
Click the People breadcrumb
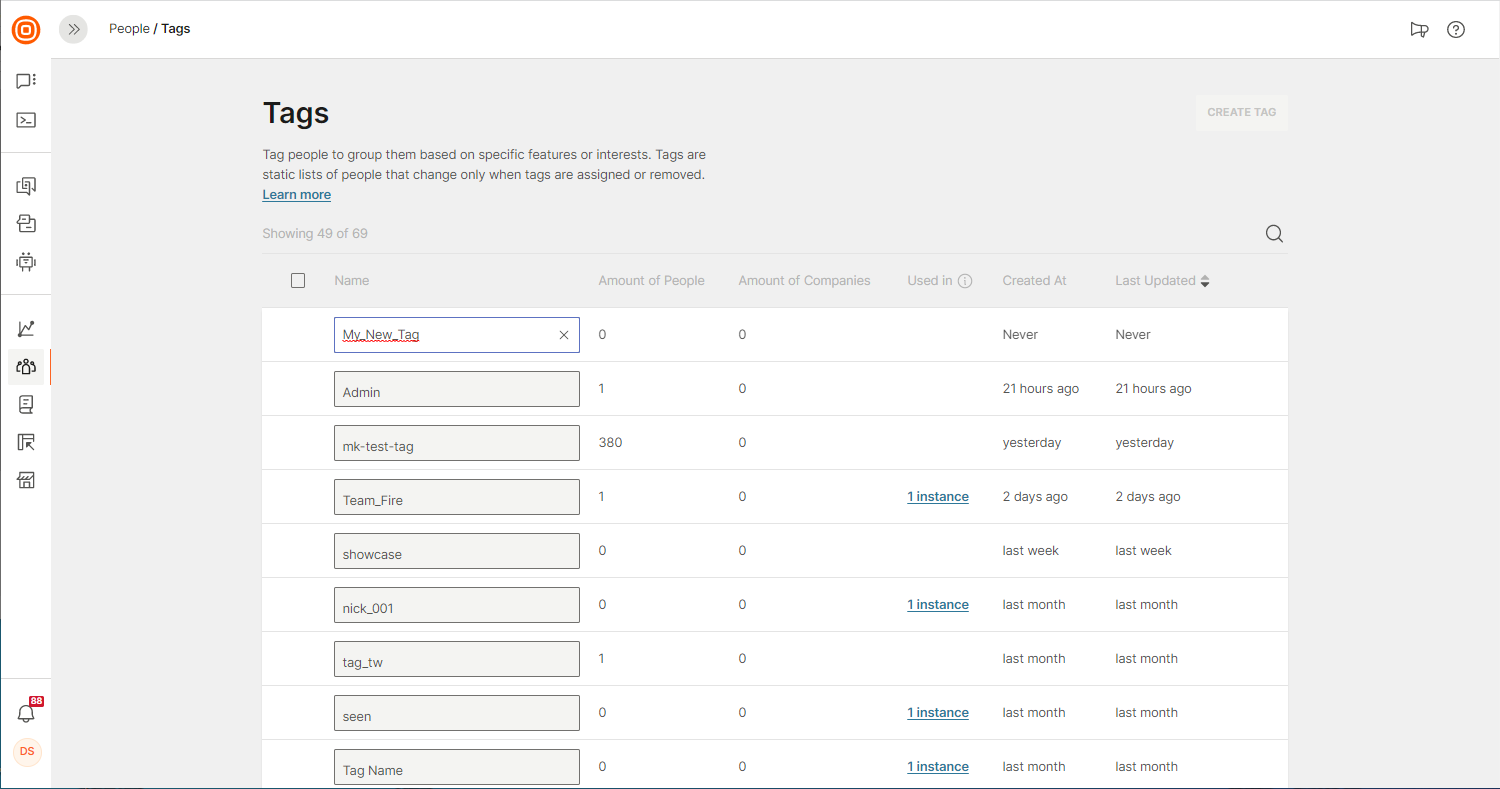pyautogui.click(x=129, y=29)
